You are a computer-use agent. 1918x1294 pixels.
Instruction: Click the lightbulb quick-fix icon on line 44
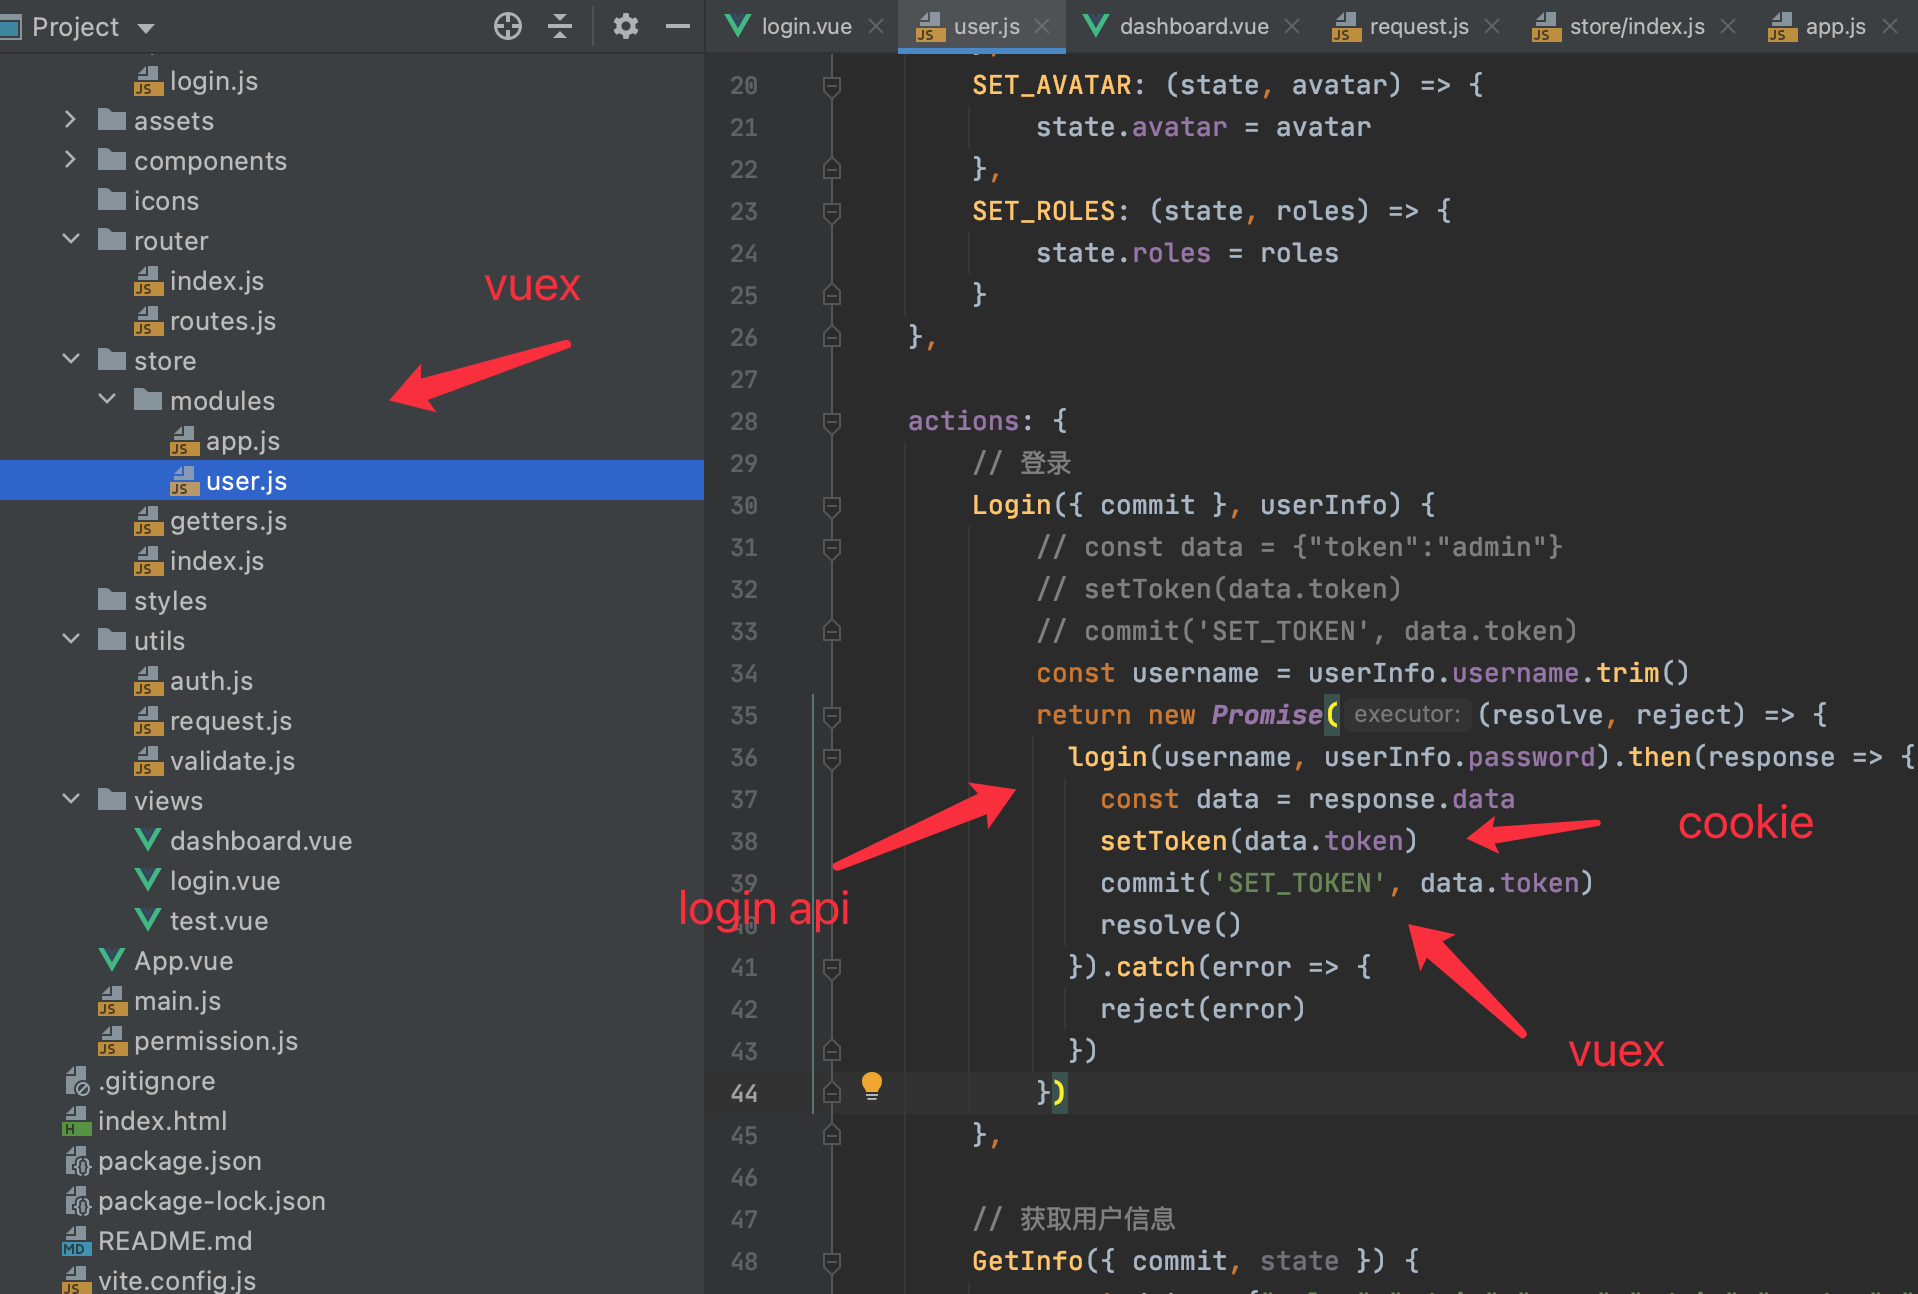[872, 1086]
